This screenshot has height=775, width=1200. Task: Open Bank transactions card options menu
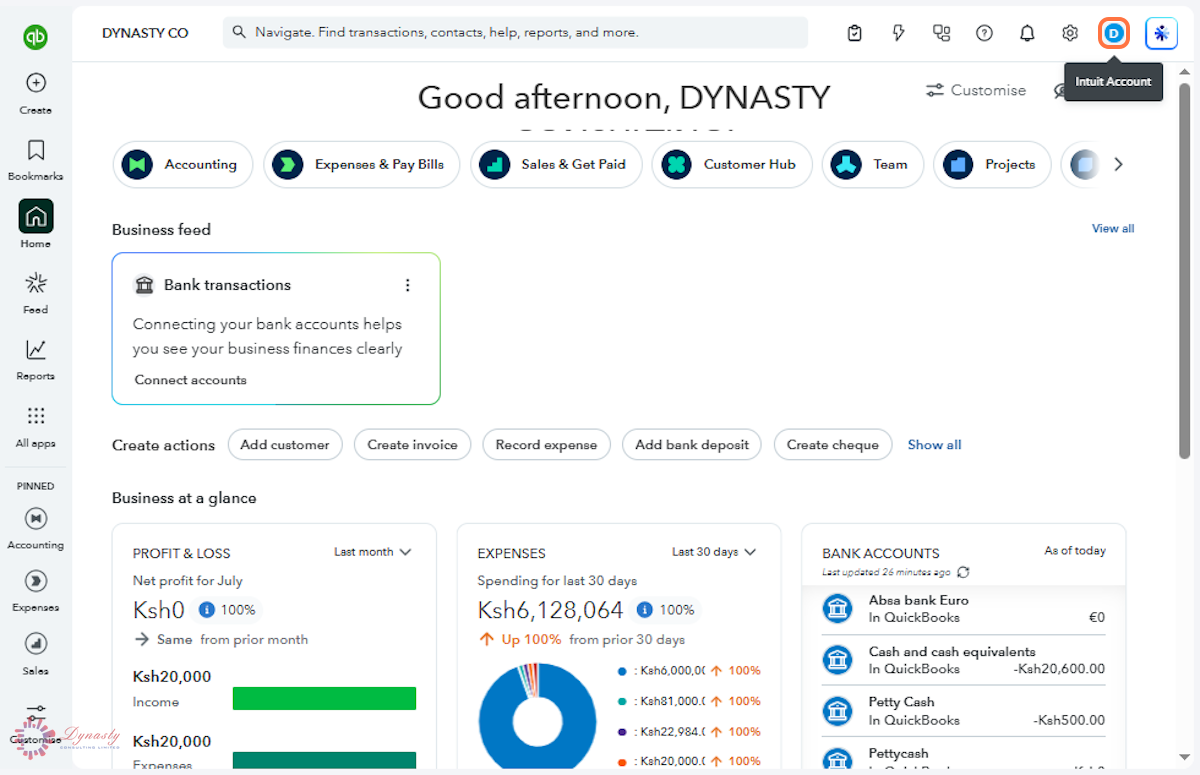point(407,285)
